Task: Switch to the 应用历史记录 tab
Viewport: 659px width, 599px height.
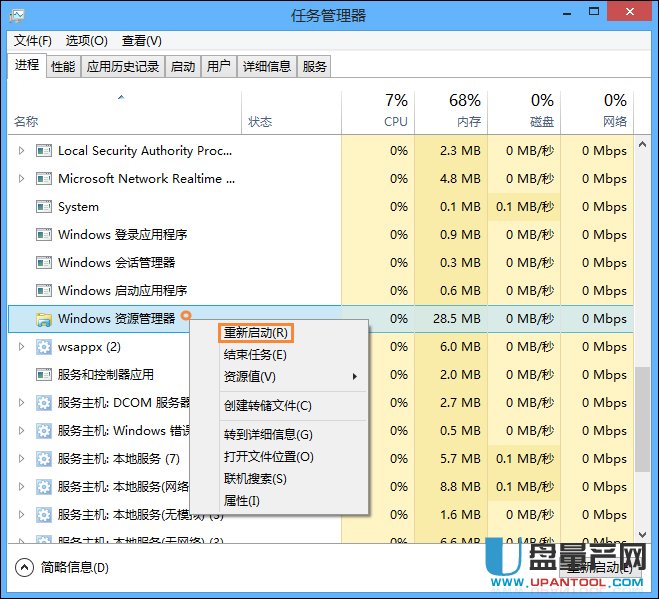Action: pyautogui.click(x=123, y=66)
